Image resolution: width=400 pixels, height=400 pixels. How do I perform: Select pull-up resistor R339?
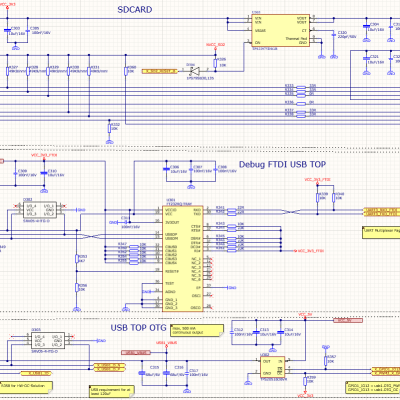coord(317,197)
